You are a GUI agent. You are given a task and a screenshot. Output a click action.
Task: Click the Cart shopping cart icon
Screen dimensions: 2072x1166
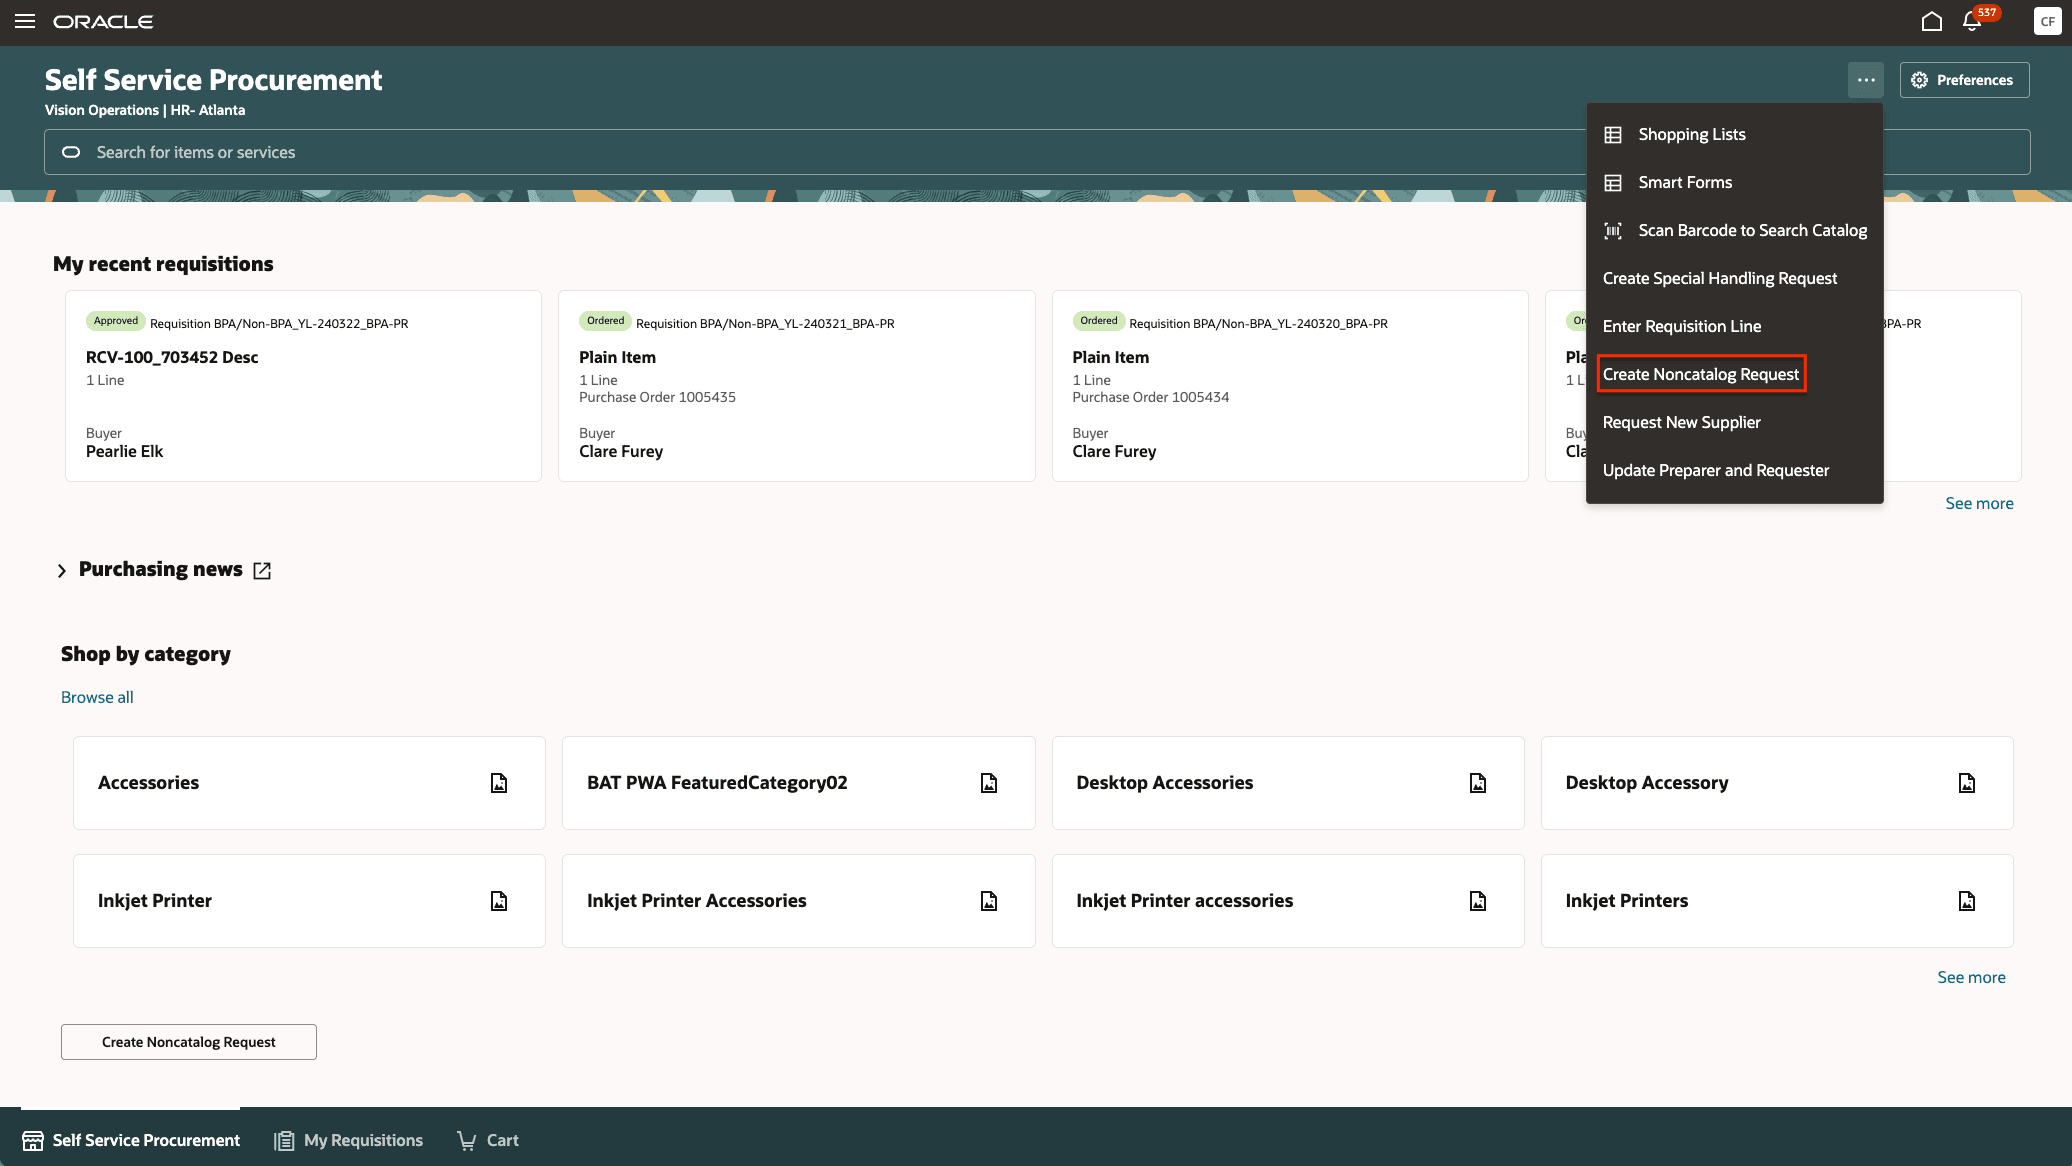coord(466,1140)
